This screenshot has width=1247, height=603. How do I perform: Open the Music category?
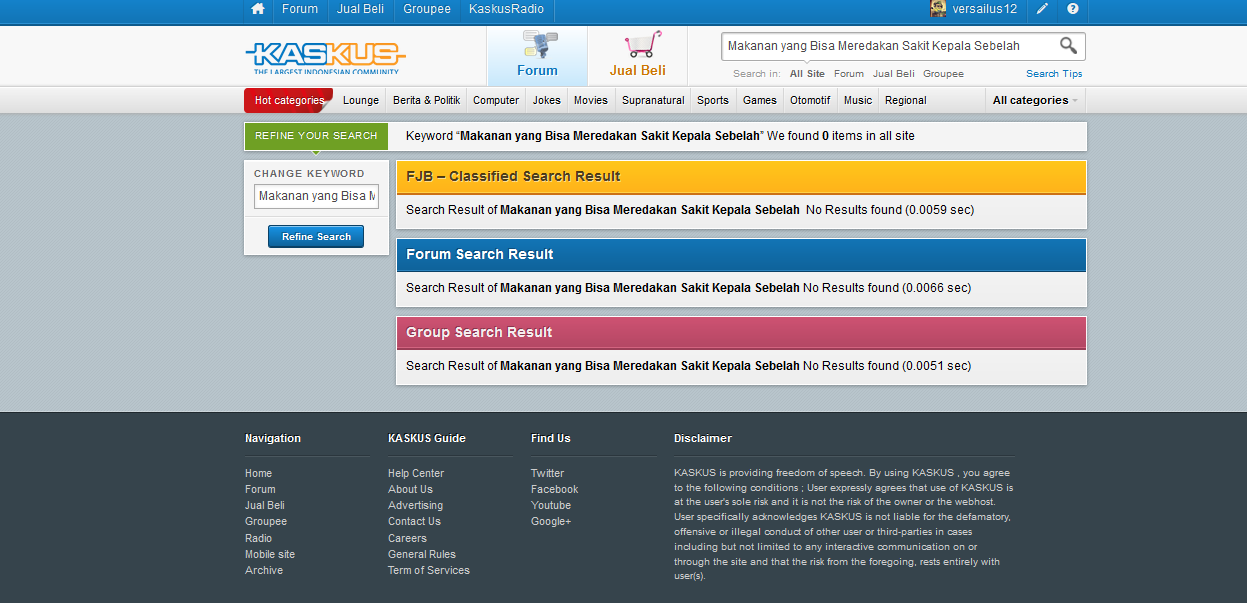(x=858, y=100)
